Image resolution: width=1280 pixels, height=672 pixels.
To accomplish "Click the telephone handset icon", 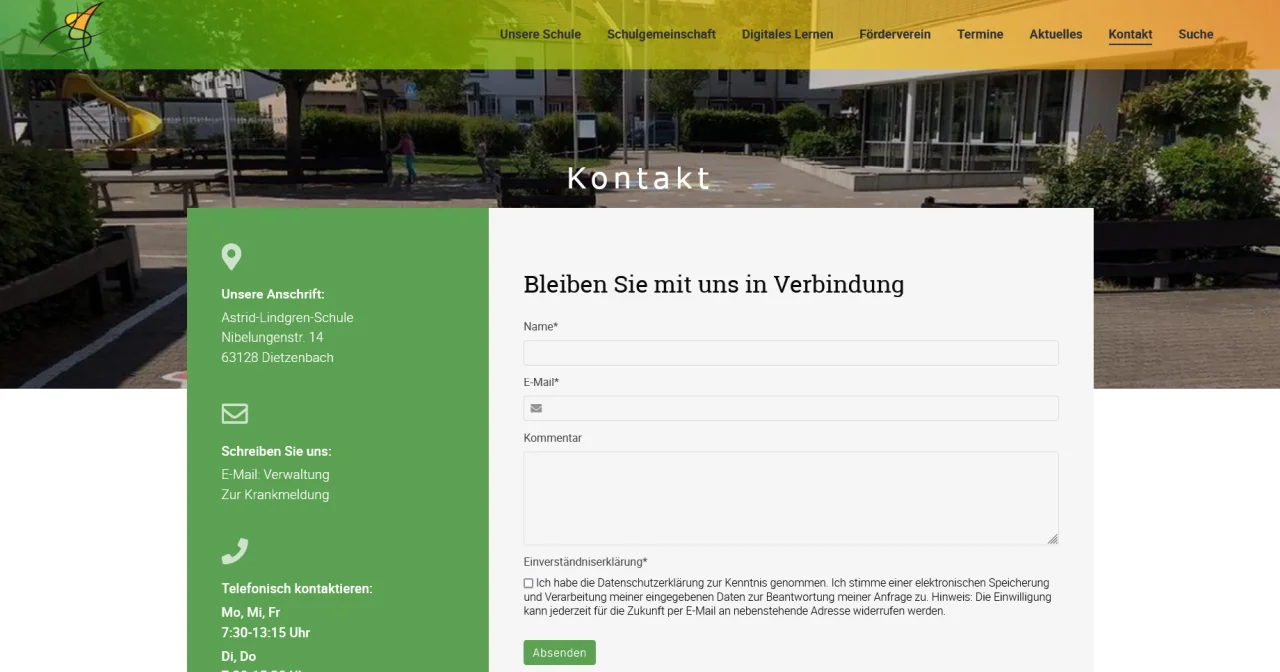I will (234, 551).
